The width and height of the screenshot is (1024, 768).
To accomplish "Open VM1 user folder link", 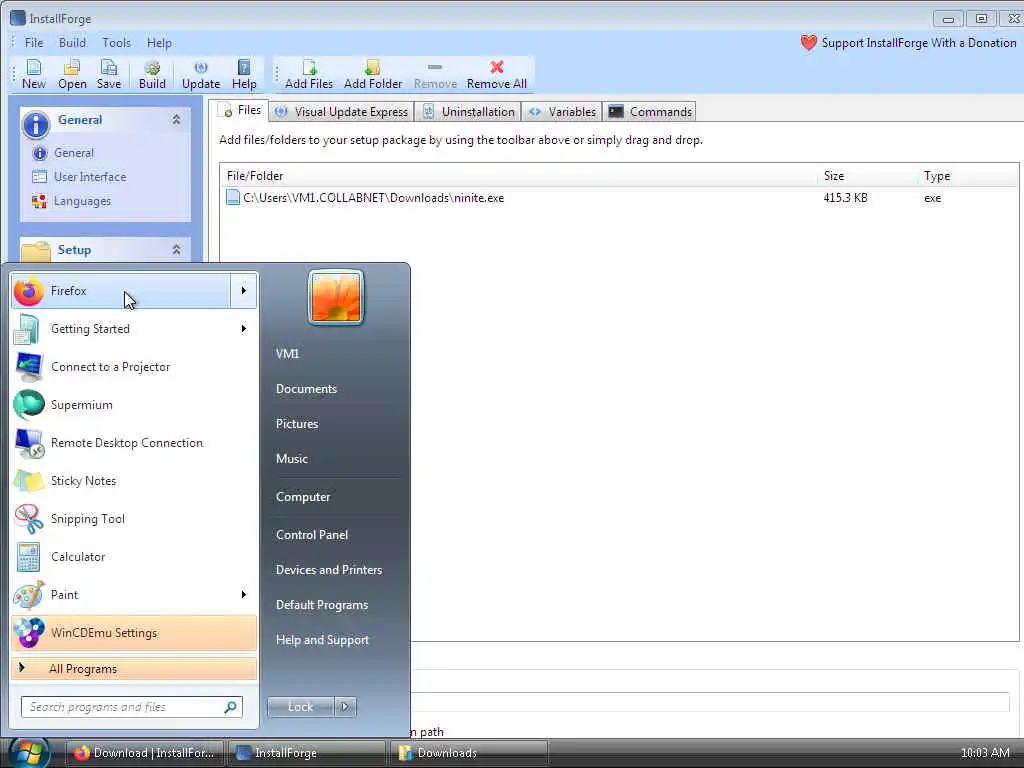I will coord(287,354).
